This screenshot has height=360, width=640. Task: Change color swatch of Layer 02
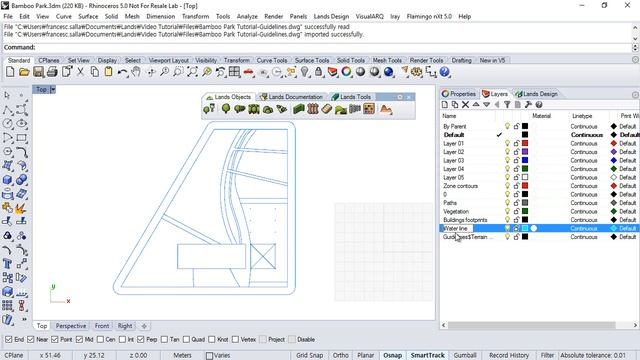click(x=525, y=152)
